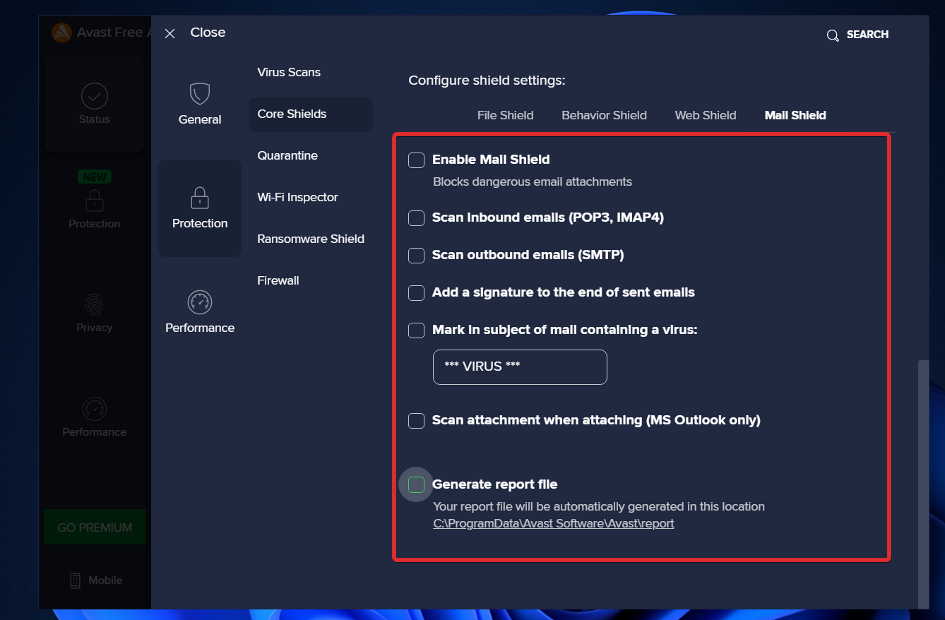
Task: Open Virus Scans settings section
Action: (289, 72)
